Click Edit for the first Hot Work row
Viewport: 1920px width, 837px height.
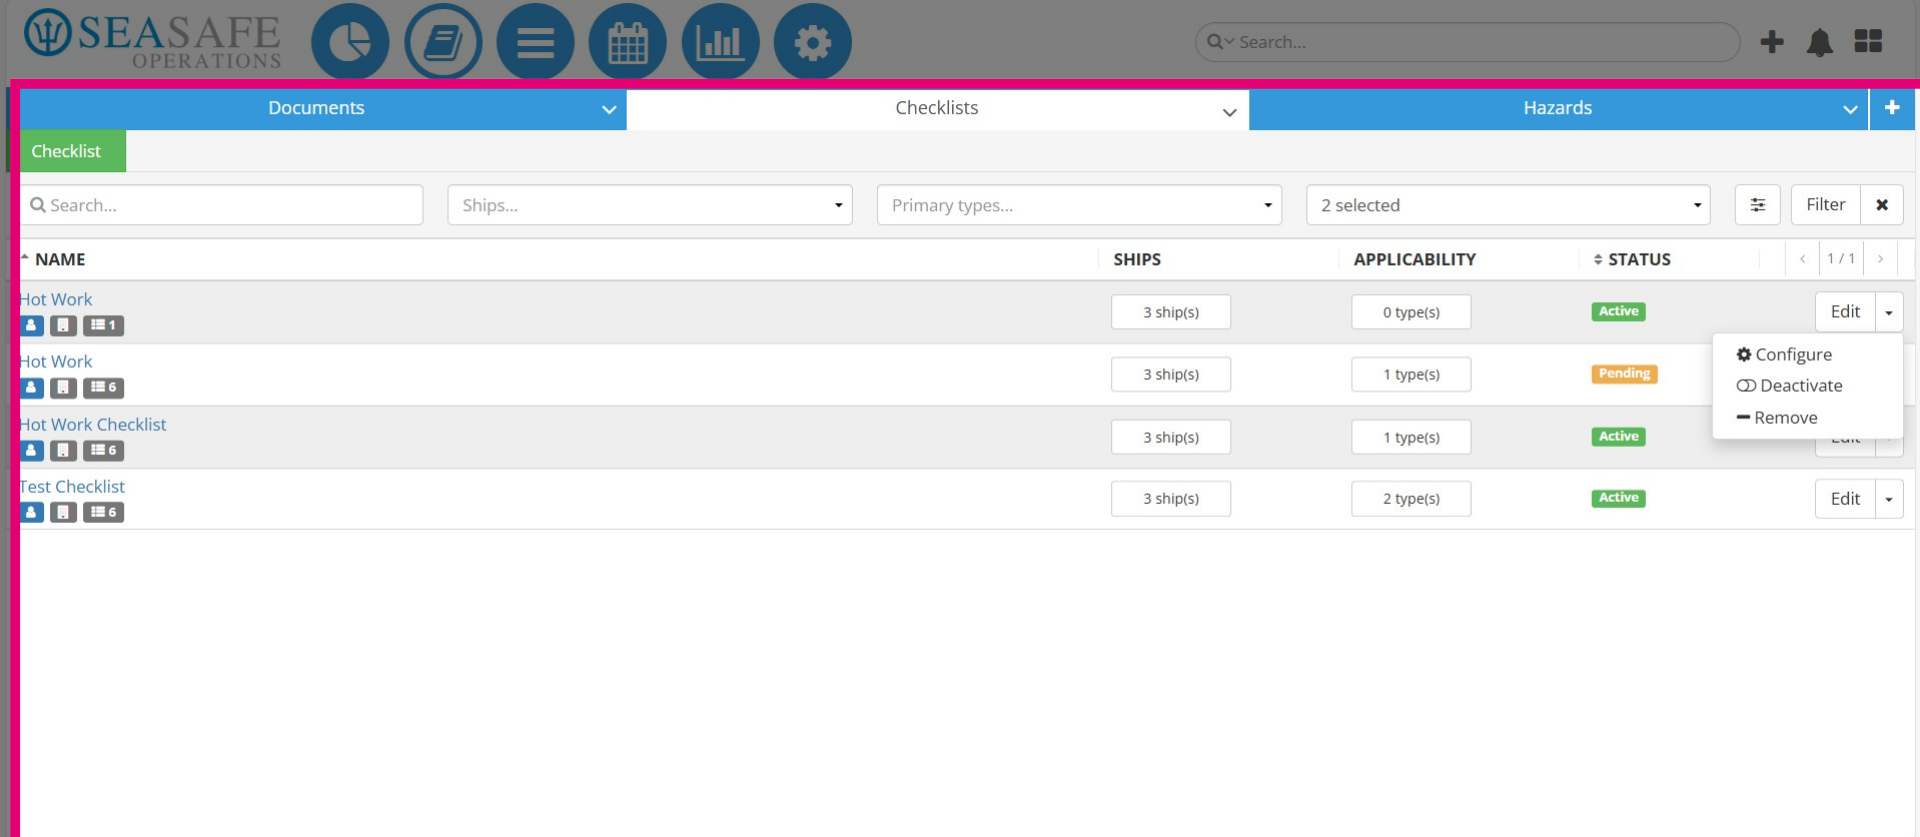[1845, 312]
